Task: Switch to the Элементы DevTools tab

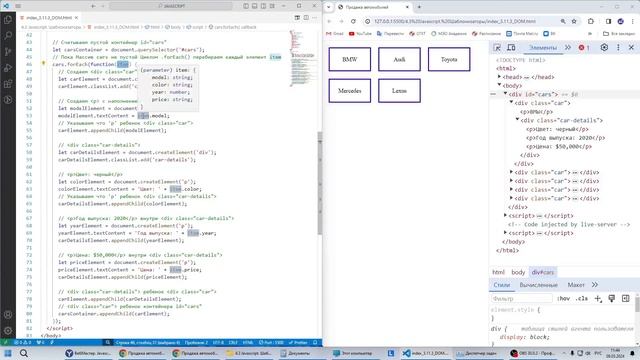Action: pyautogui.click(x=542, y=48)
